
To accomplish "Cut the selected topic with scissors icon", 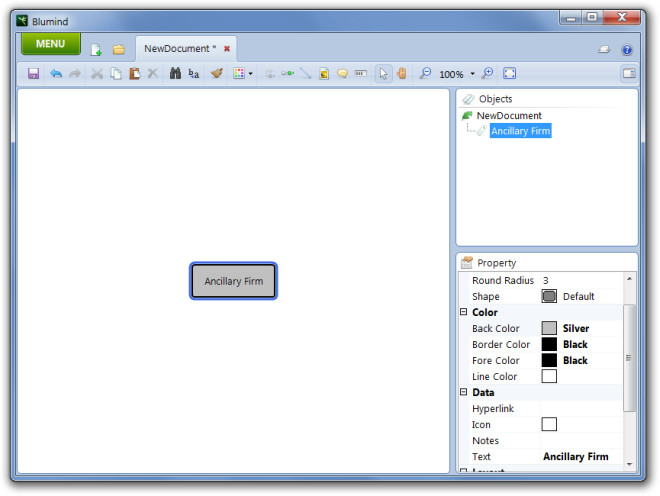I will point(97,74).
